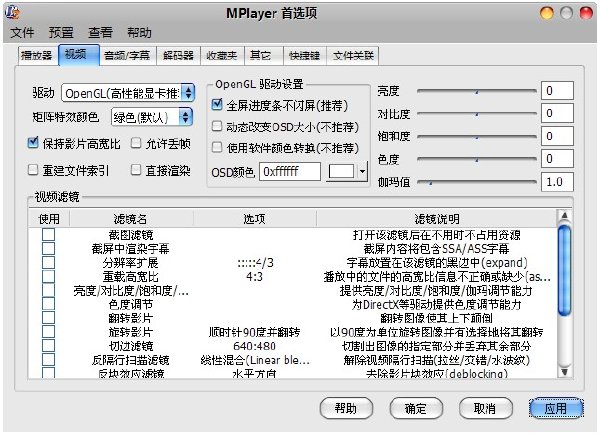Click the 确定 button

[416, 408]
